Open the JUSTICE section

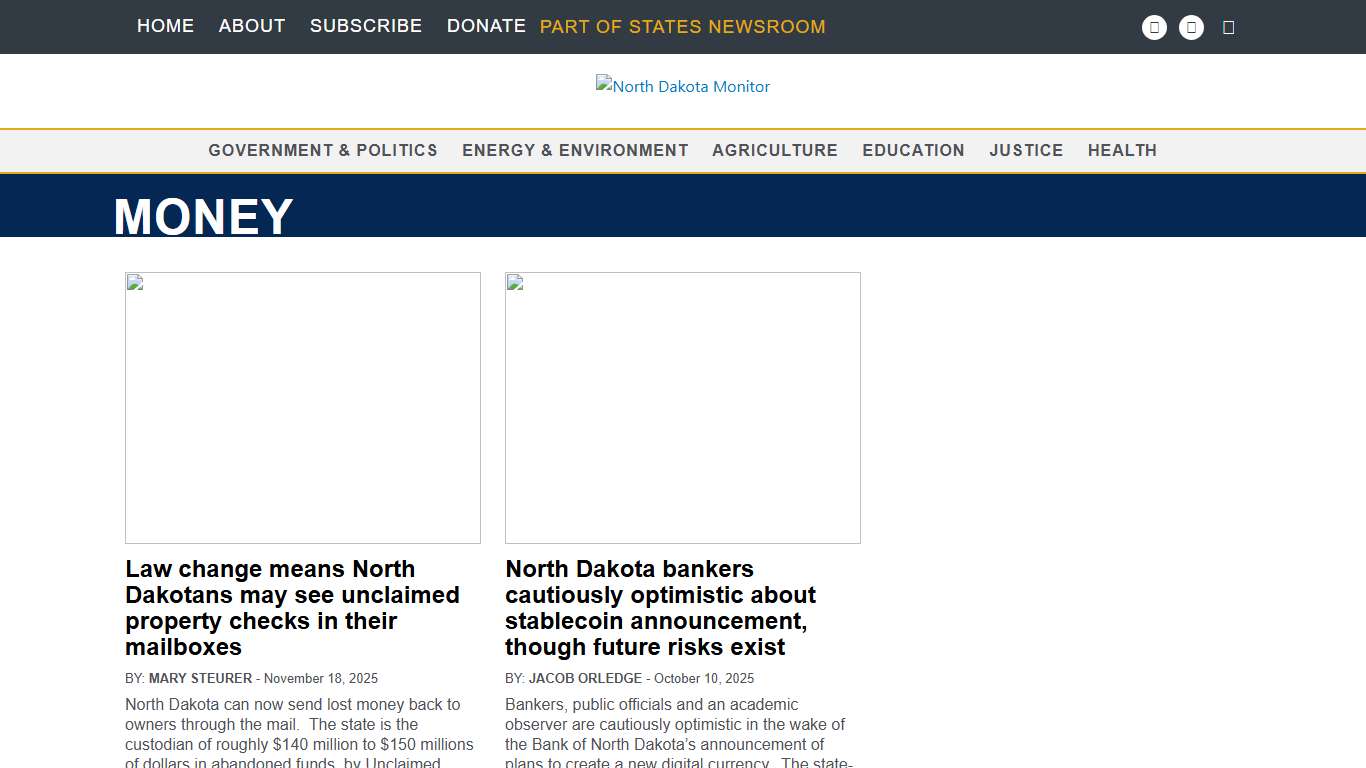[1026, 150]
